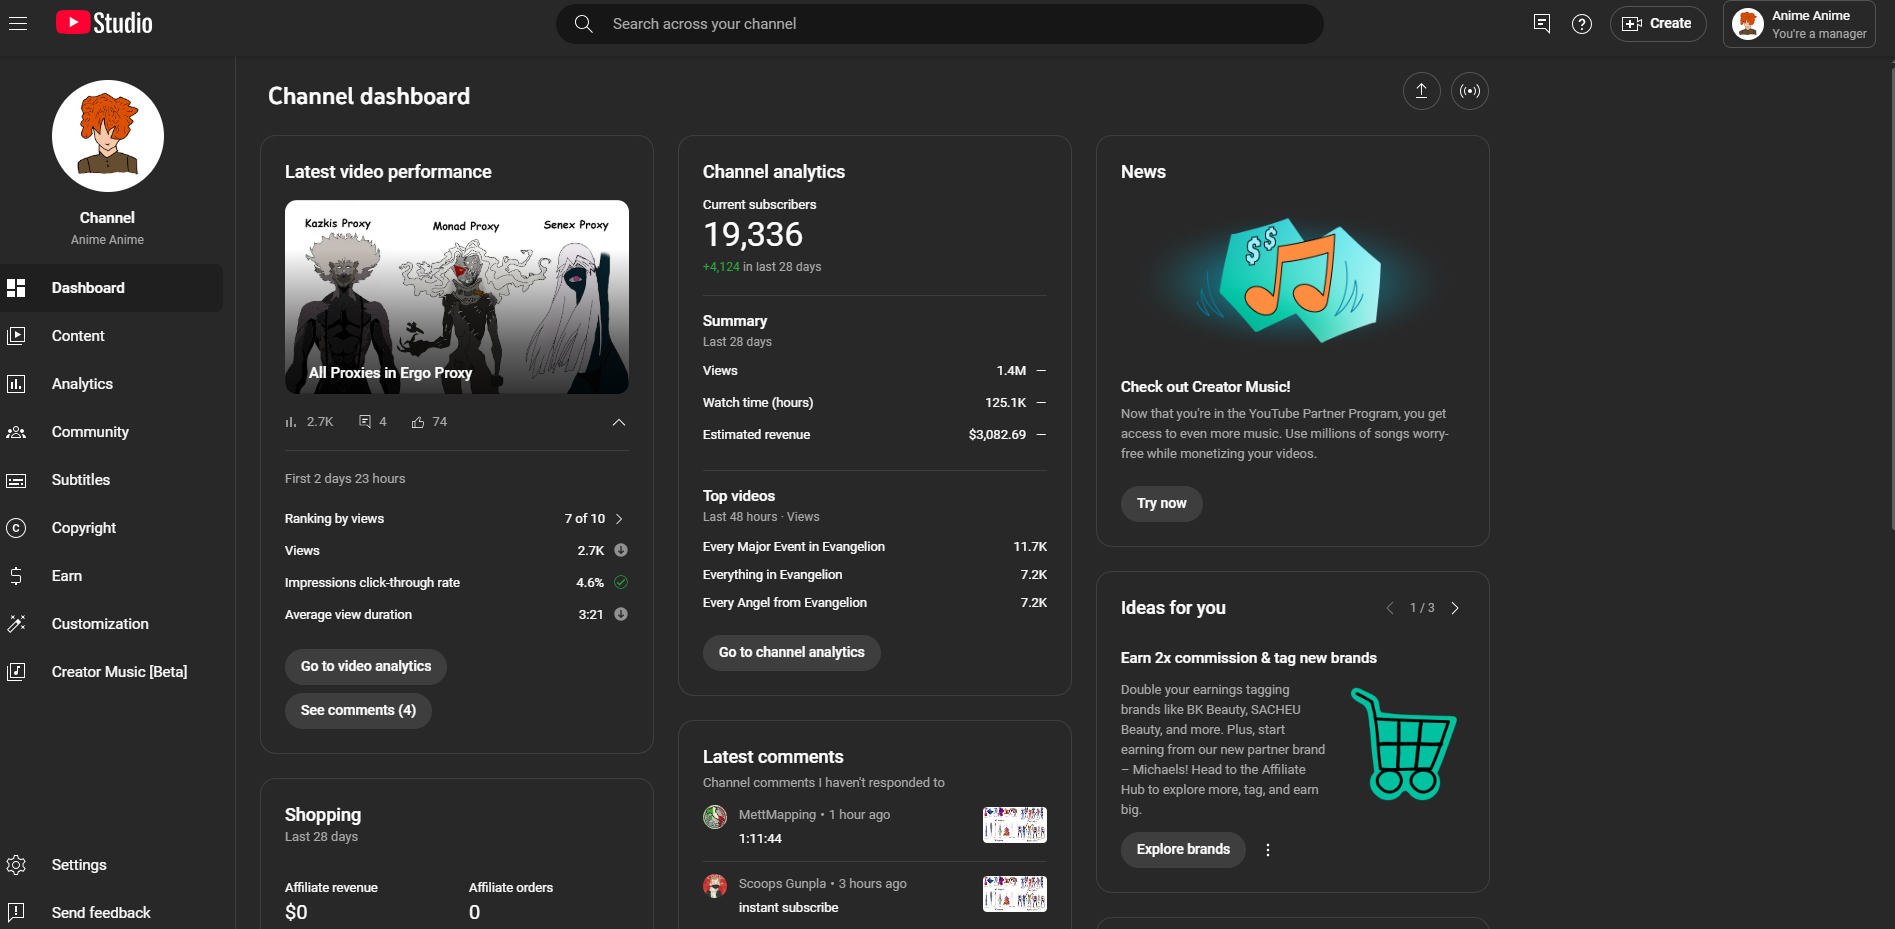Open Subtitles in the sidebar
This screenshot has width=1895, height=929.
111,480
